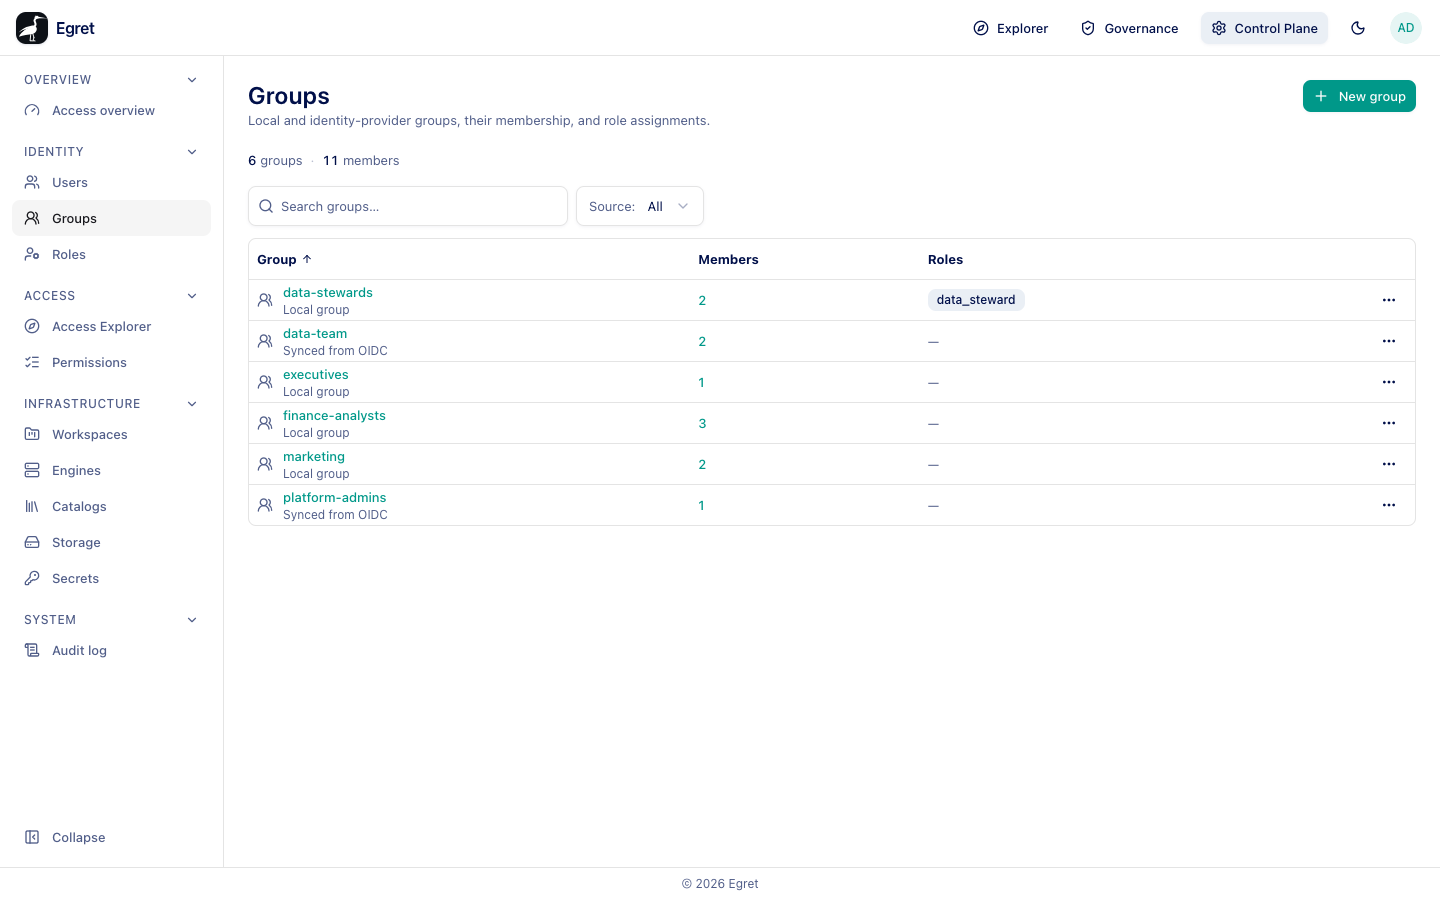Click member count 3 for finance-analysts
Screen dimensions: 1440x900
pyautogui.click(x=702, y=424)
